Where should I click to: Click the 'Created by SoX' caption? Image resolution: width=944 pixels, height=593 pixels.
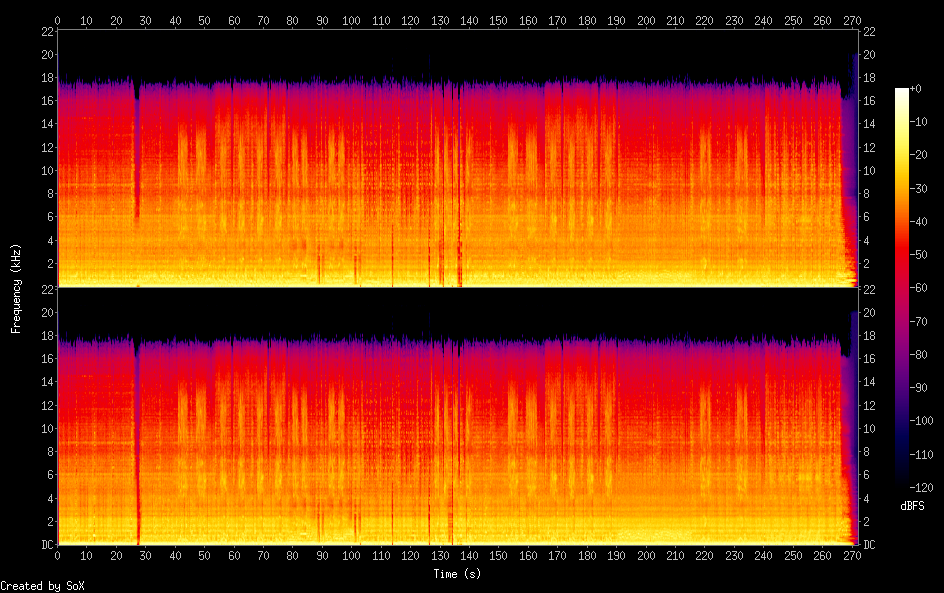pos(42,586)
